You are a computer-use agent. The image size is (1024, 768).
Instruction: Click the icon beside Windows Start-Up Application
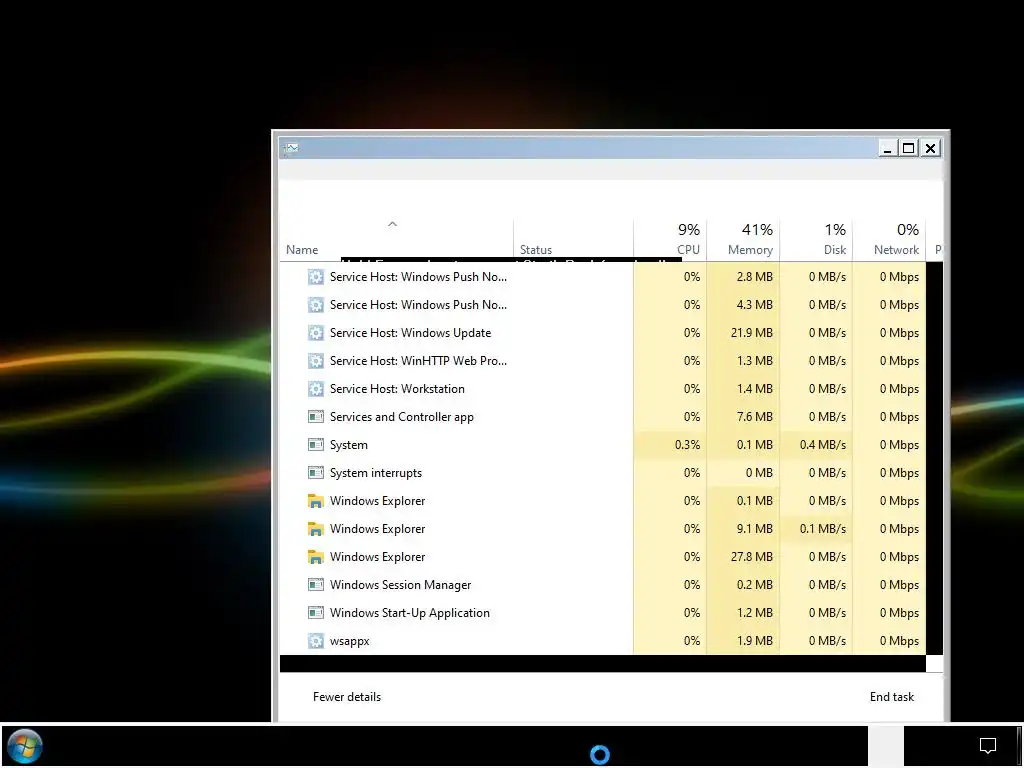pyautogui.click(x=316, y=613)
